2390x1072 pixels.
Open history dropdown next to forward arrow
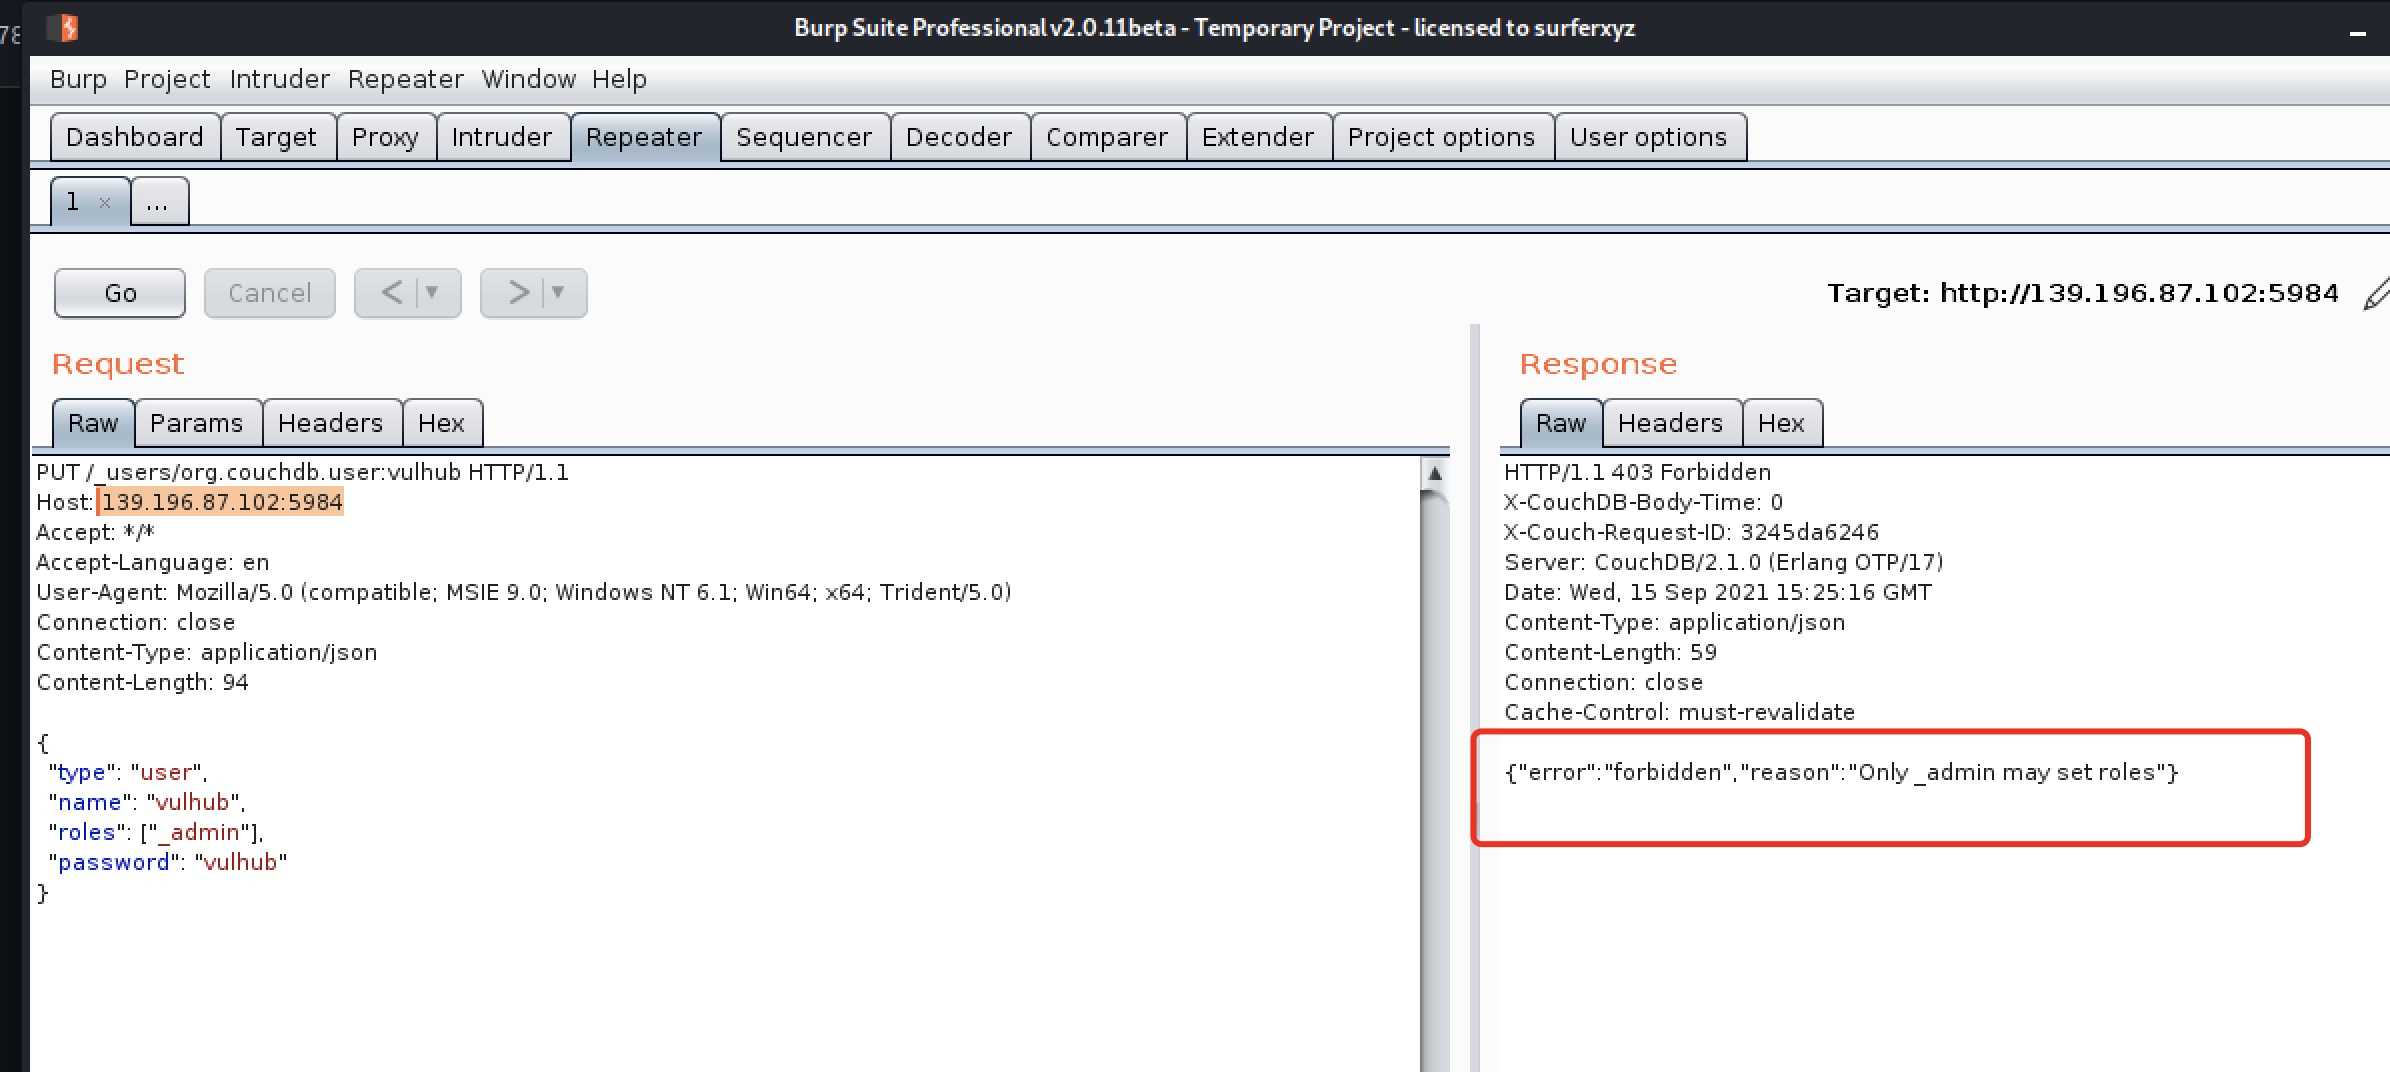pos(558,293)
